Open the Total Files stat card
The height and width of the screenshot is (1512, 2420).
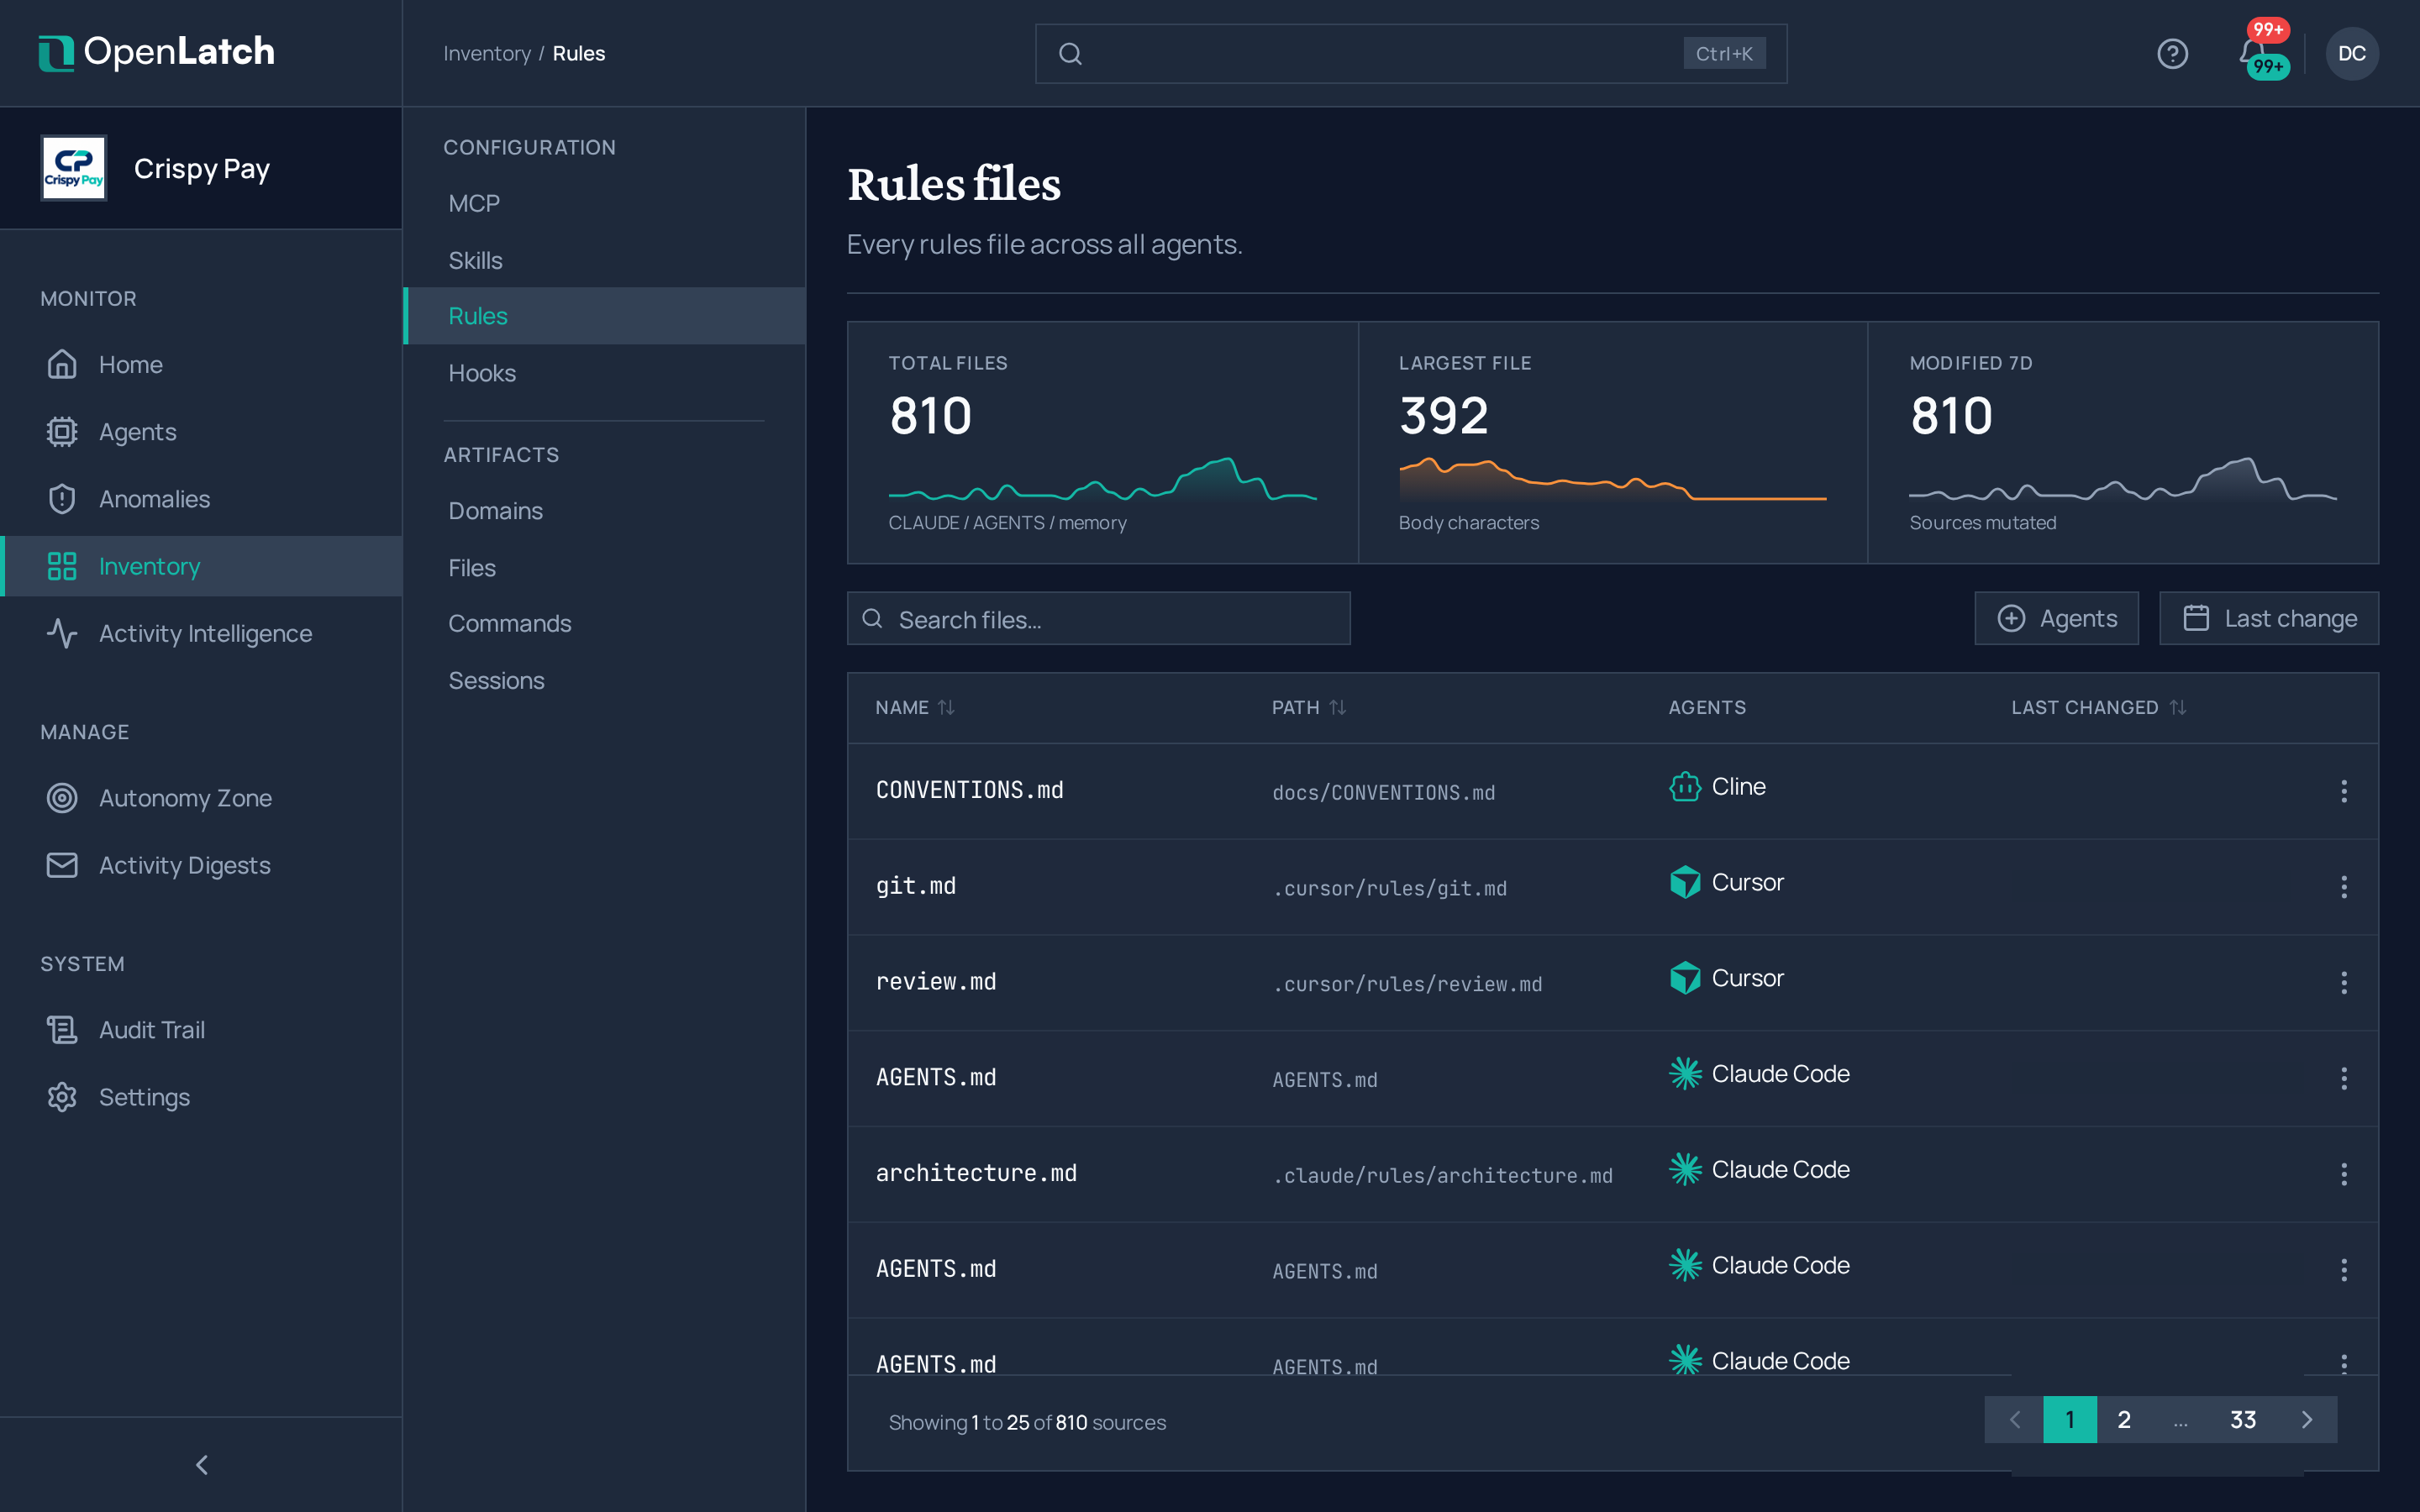click(1102, 442)
